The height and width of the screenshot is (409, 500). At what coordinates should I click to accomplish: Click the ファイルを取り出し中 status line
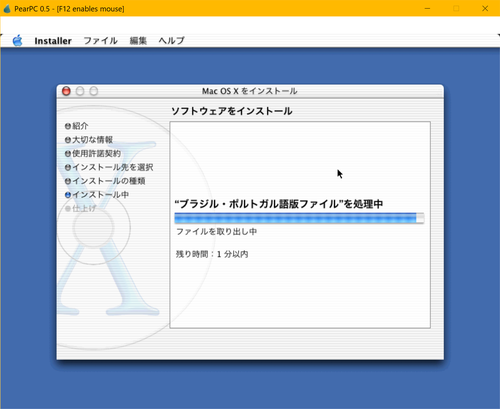[x=216, y=231]
